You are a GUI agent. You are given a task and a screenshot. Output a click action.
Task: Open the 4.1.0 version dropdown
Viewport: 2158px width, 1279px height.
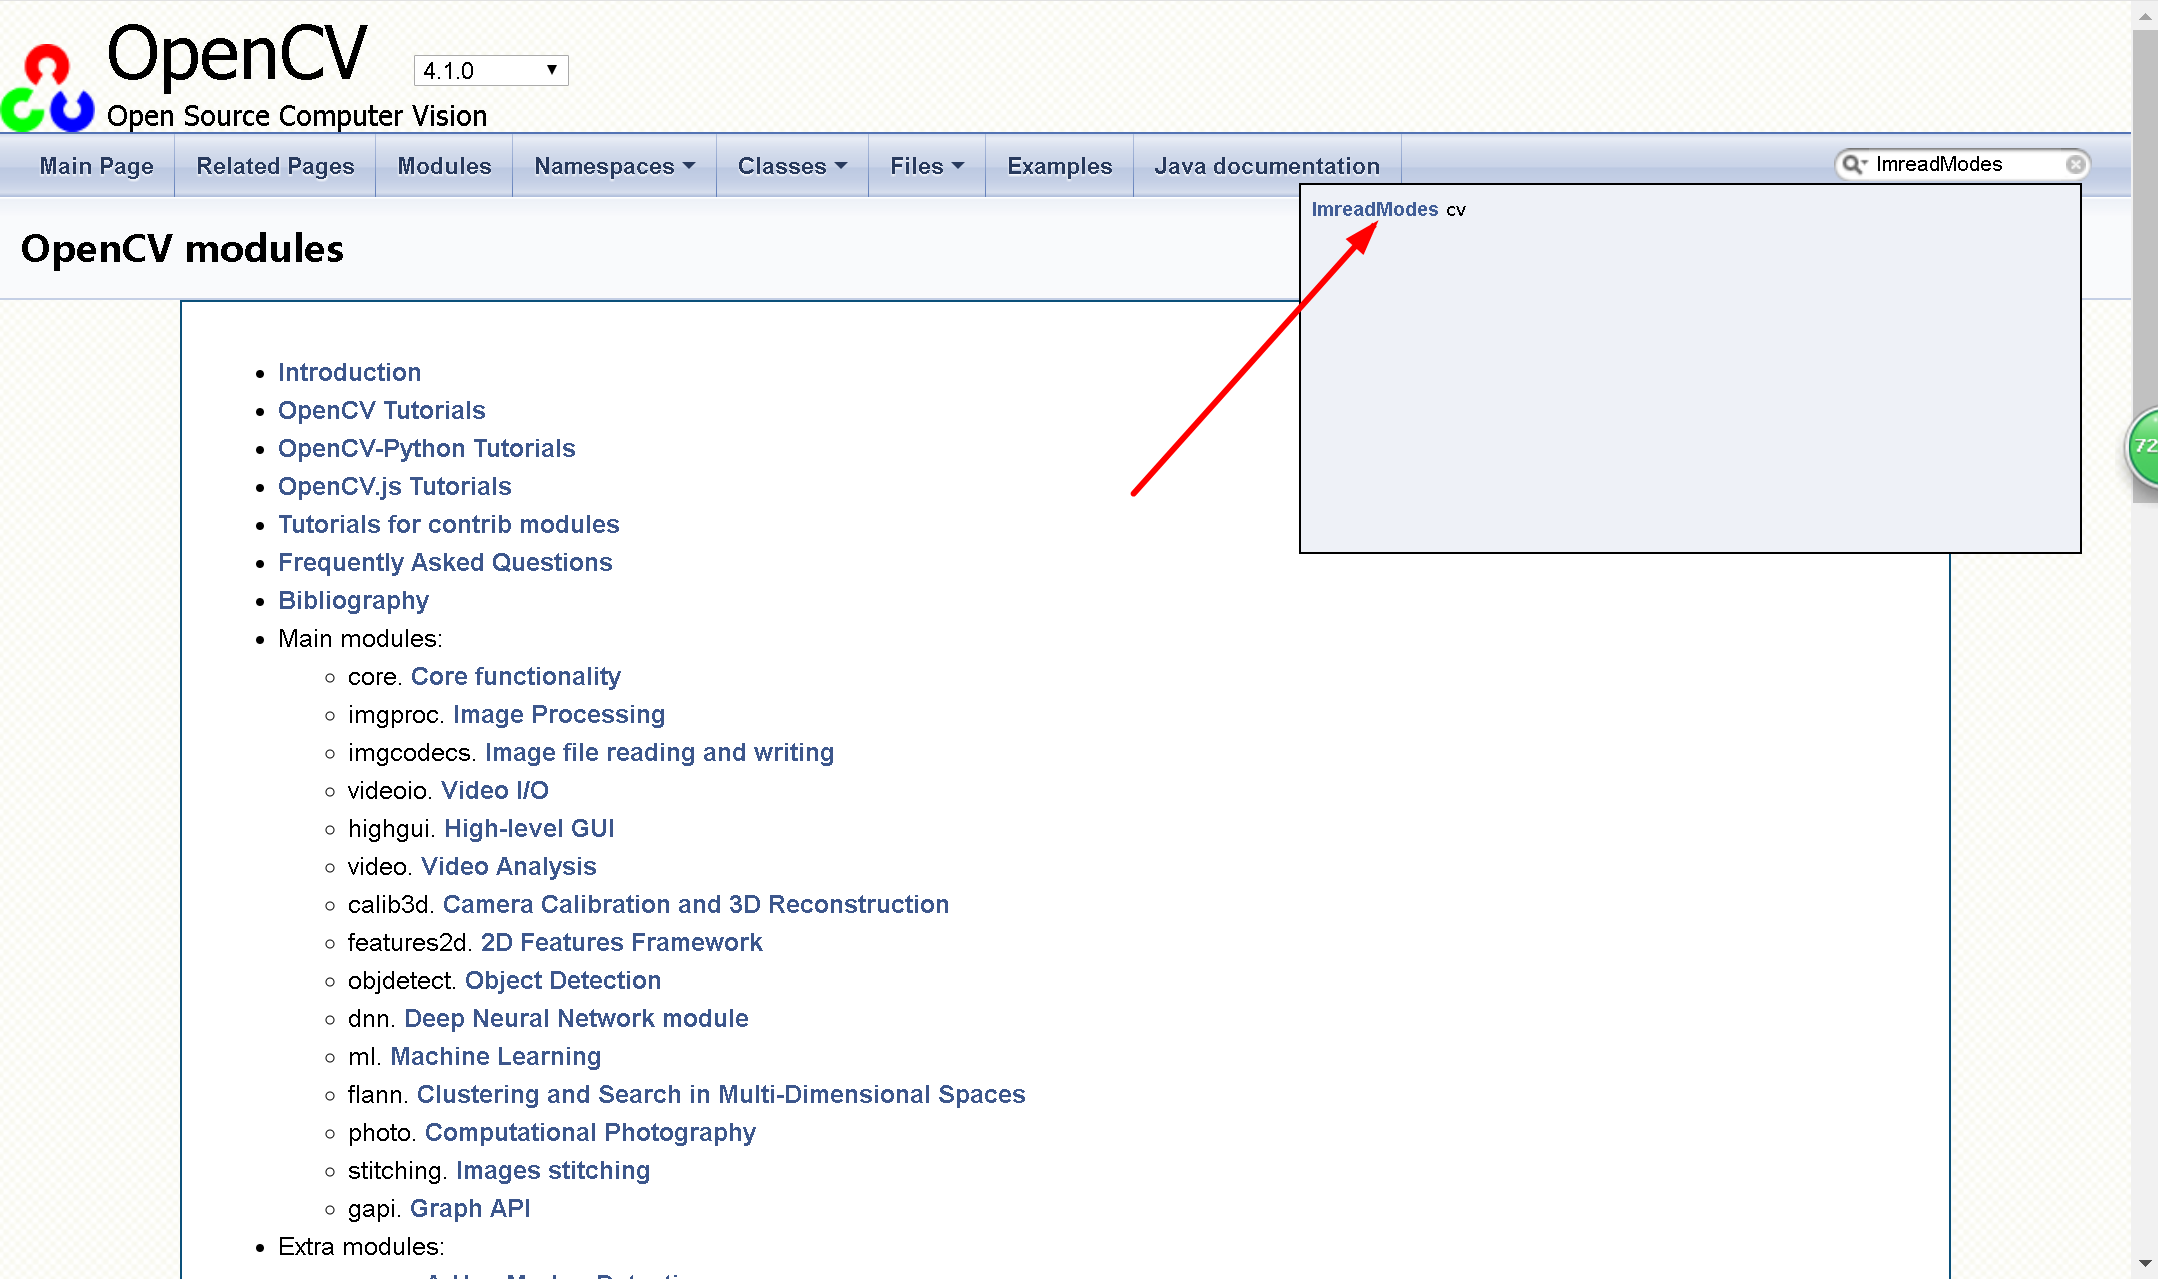click(491, 71)
